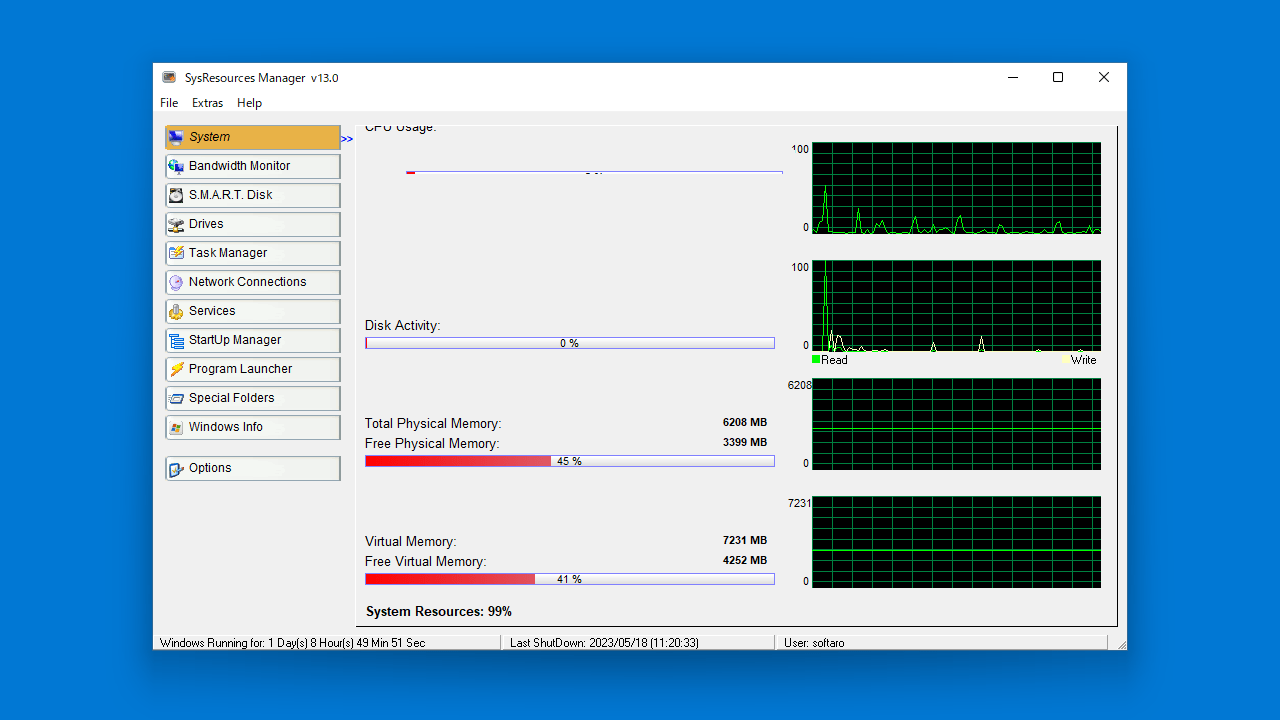
Task: Minimize the SysResources Manager window
Action: point(1012,77)
